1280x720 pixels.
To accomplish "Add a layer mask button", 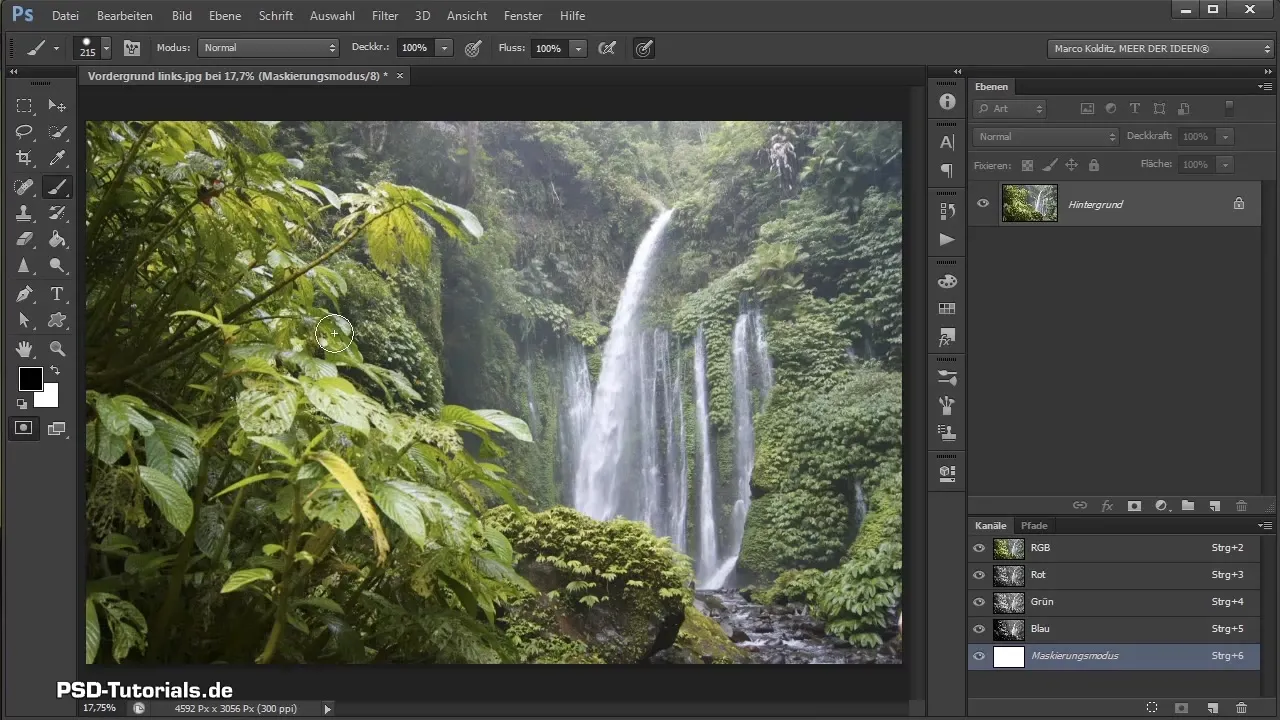I will [1134, 506].
